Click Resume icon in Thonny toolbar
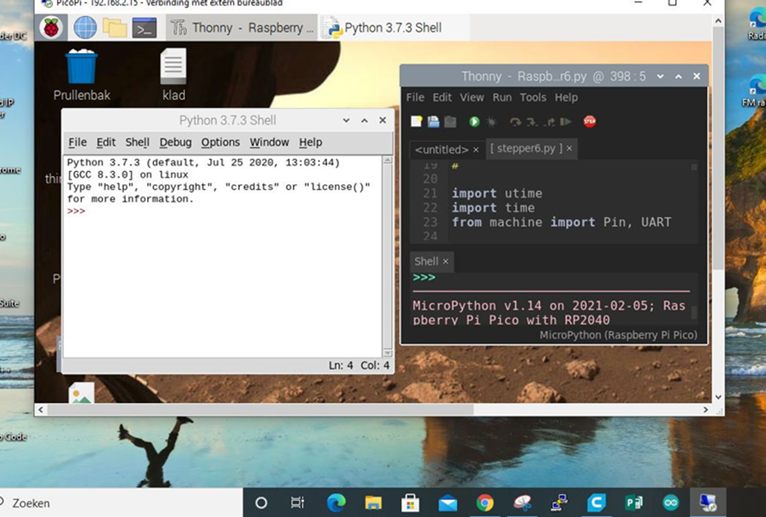Viewport: 766px width, 517px height. [x=566, y=121]
